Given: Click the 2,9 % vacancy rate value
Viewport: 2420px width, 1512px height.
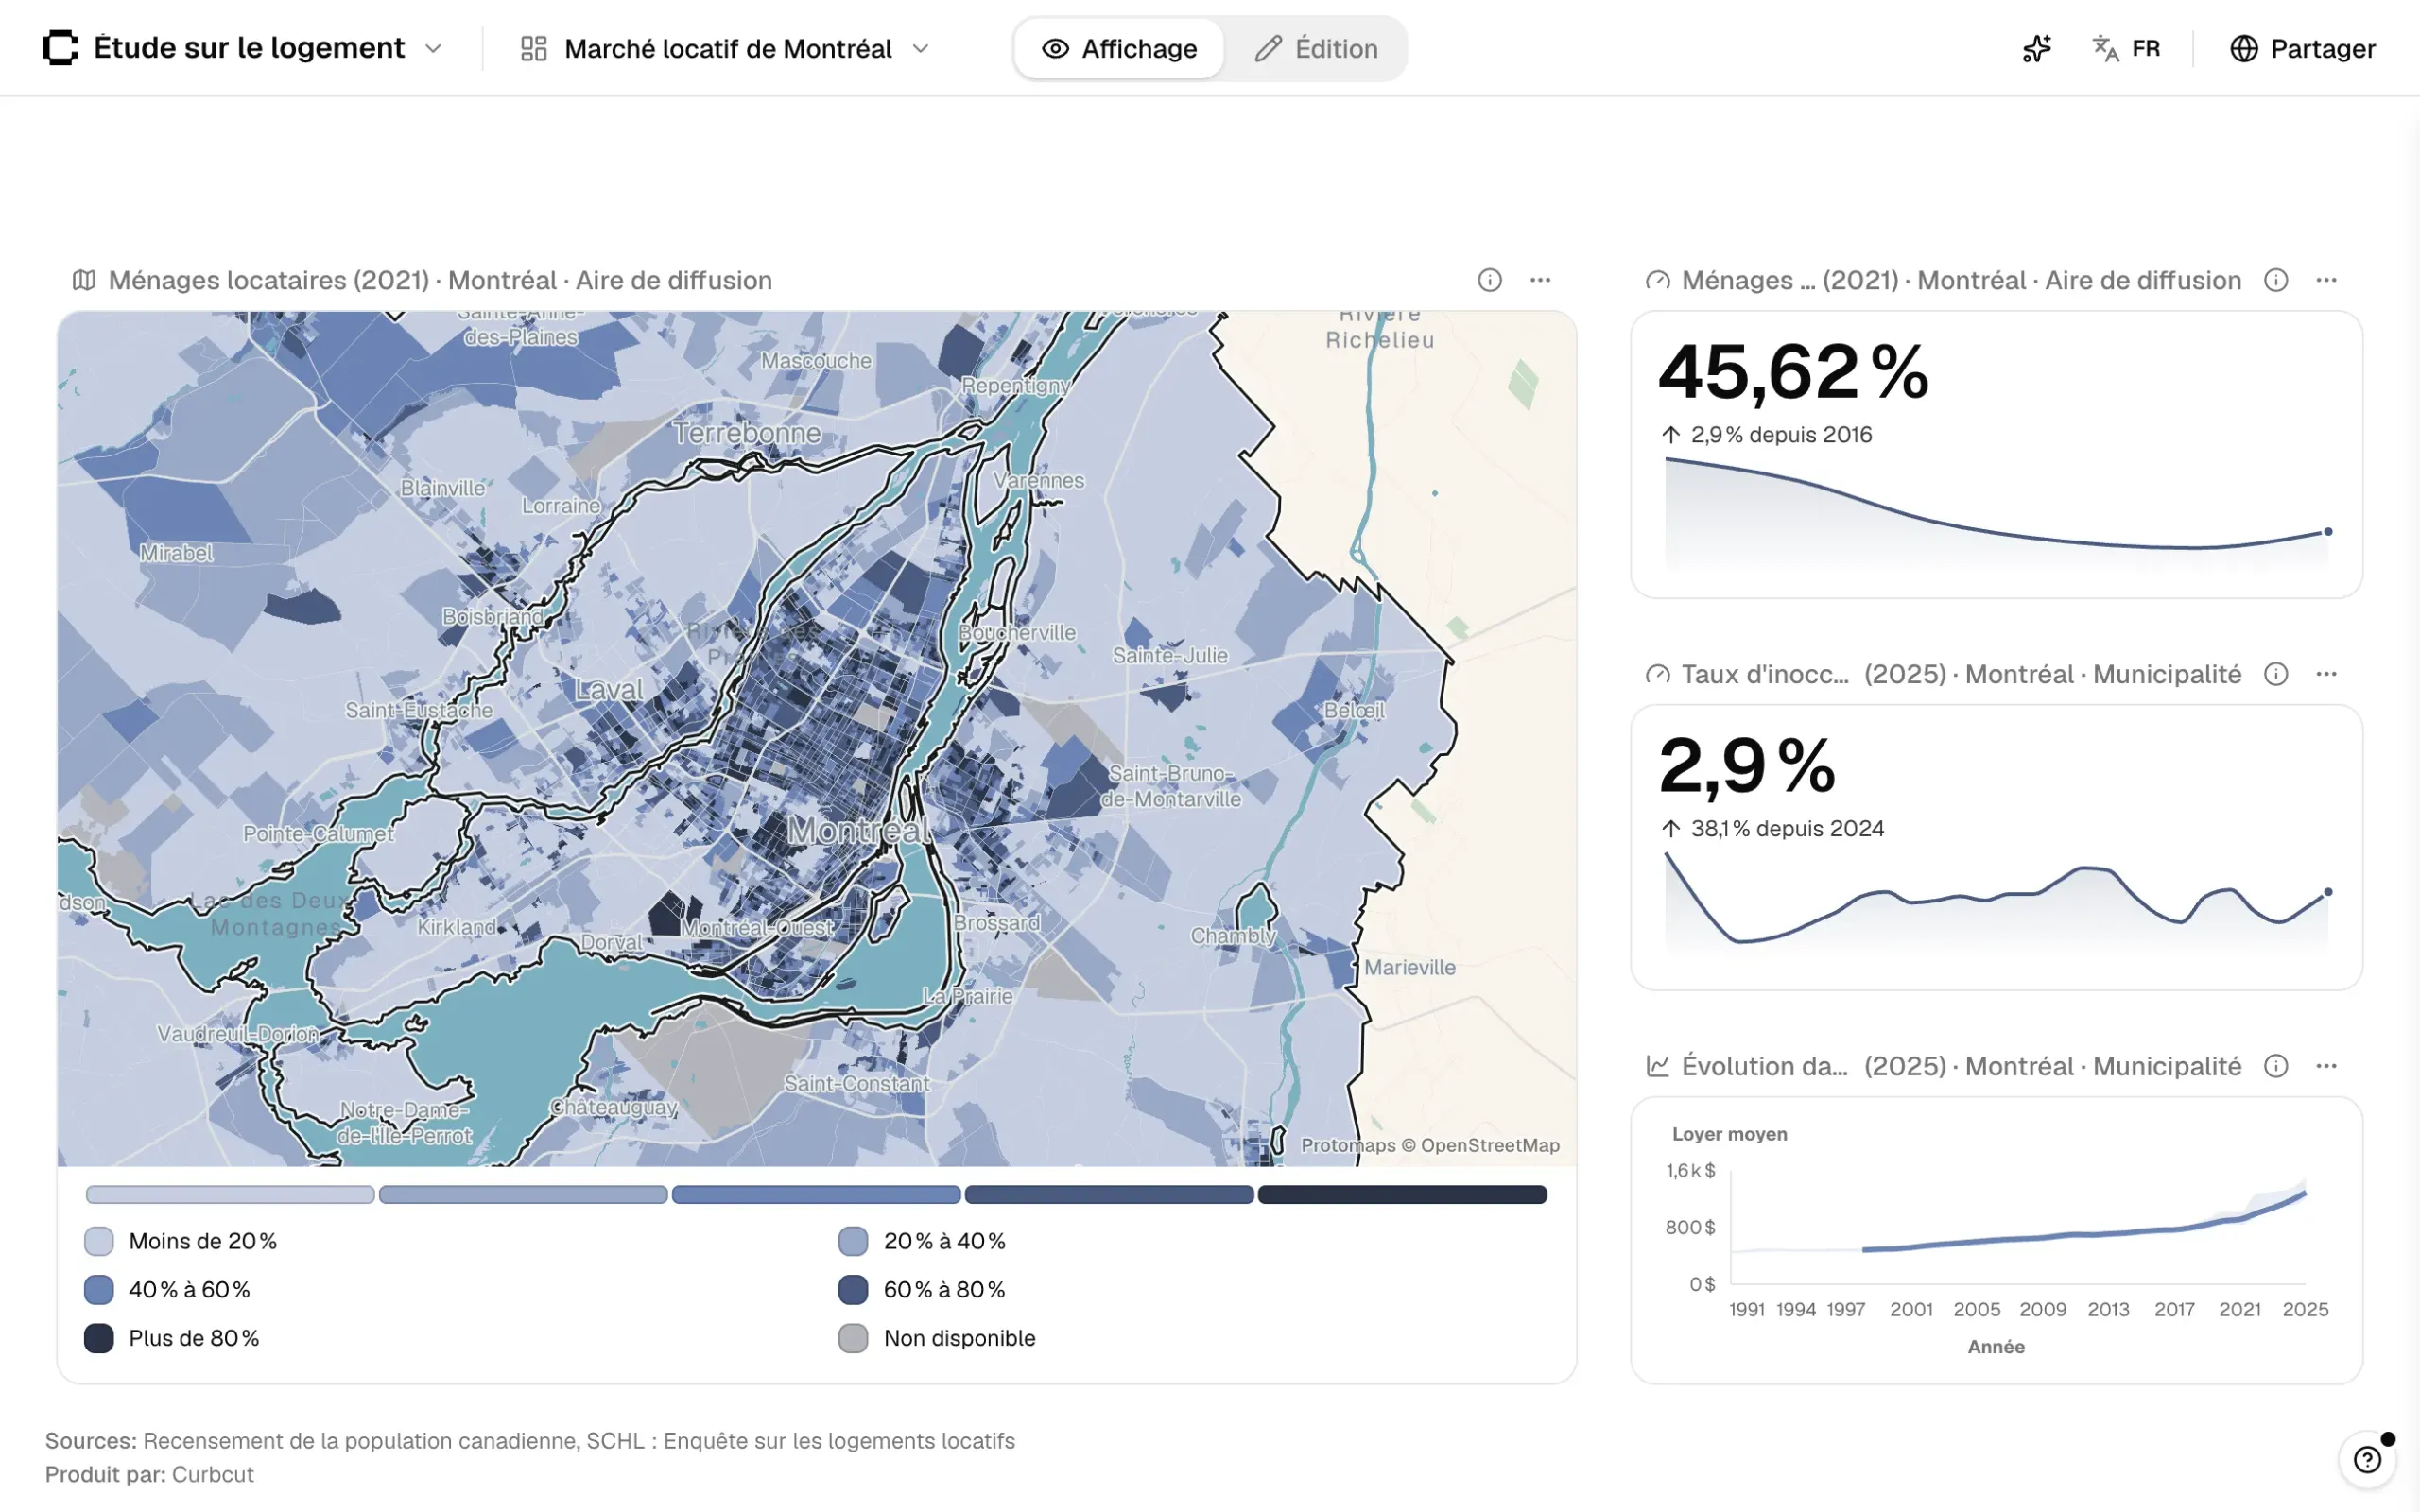Looking at the screenshot, I should point(1747,766).
